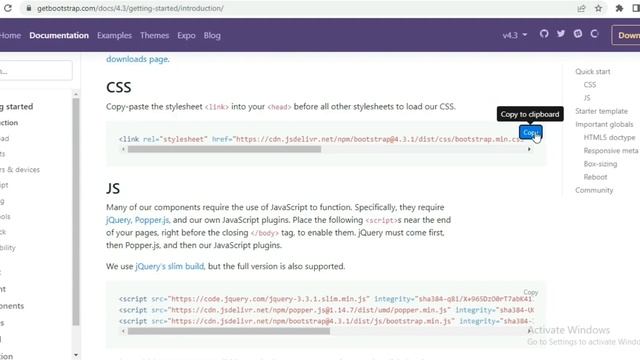
Task: Open the v4.3 version dropdown
Action: [515, 35]
